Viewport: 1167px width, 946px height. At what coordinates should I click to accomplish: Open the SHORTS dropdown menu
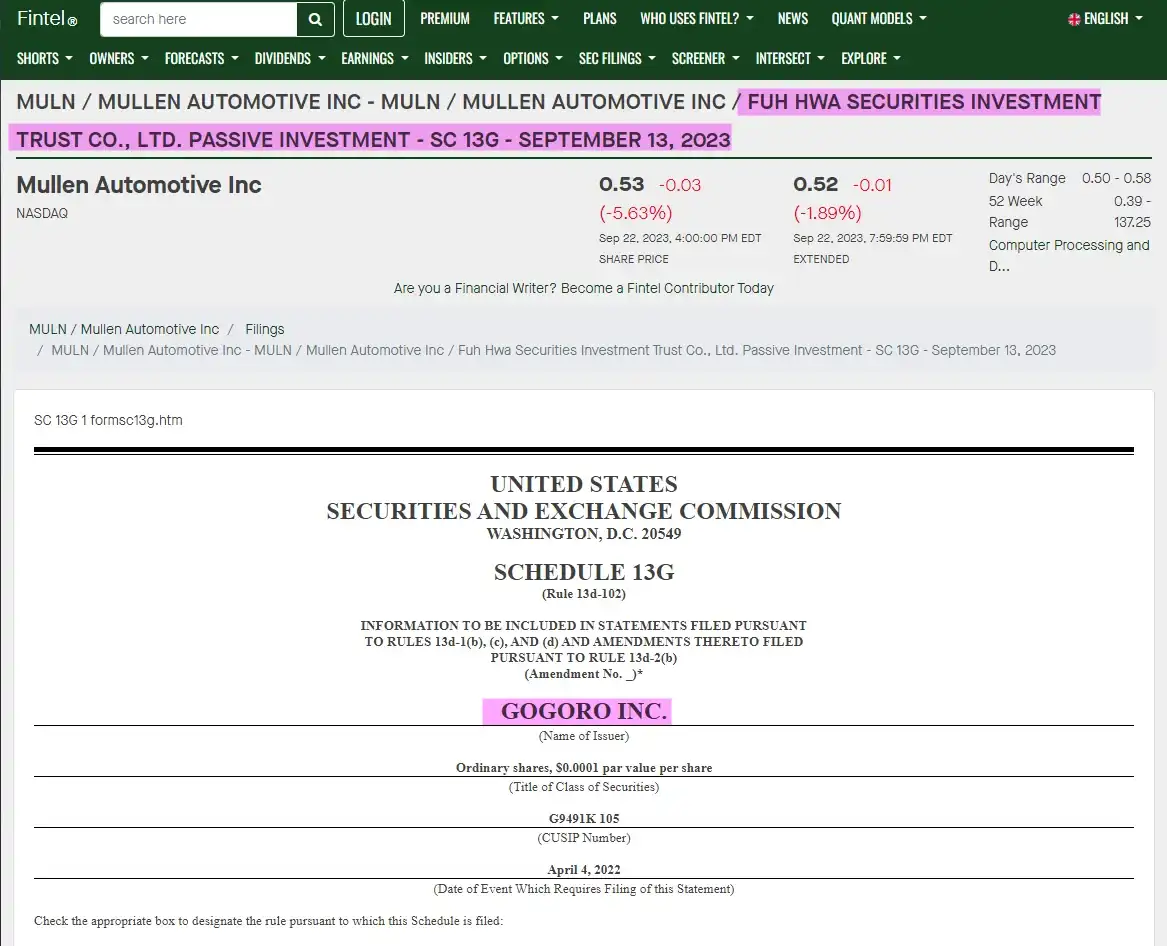tap(45, 58)
